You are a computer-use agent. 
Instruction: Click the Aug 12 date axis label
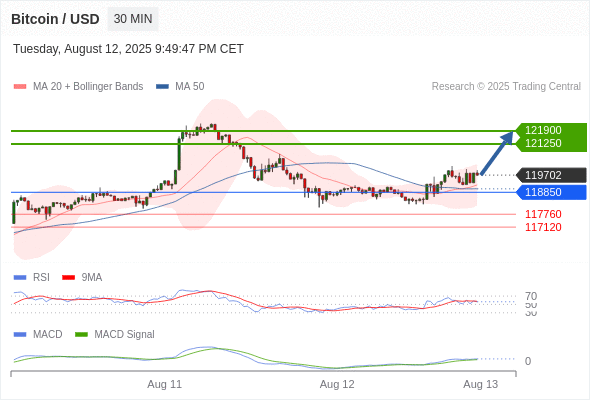pyautogui.click(x=337, y=384)
